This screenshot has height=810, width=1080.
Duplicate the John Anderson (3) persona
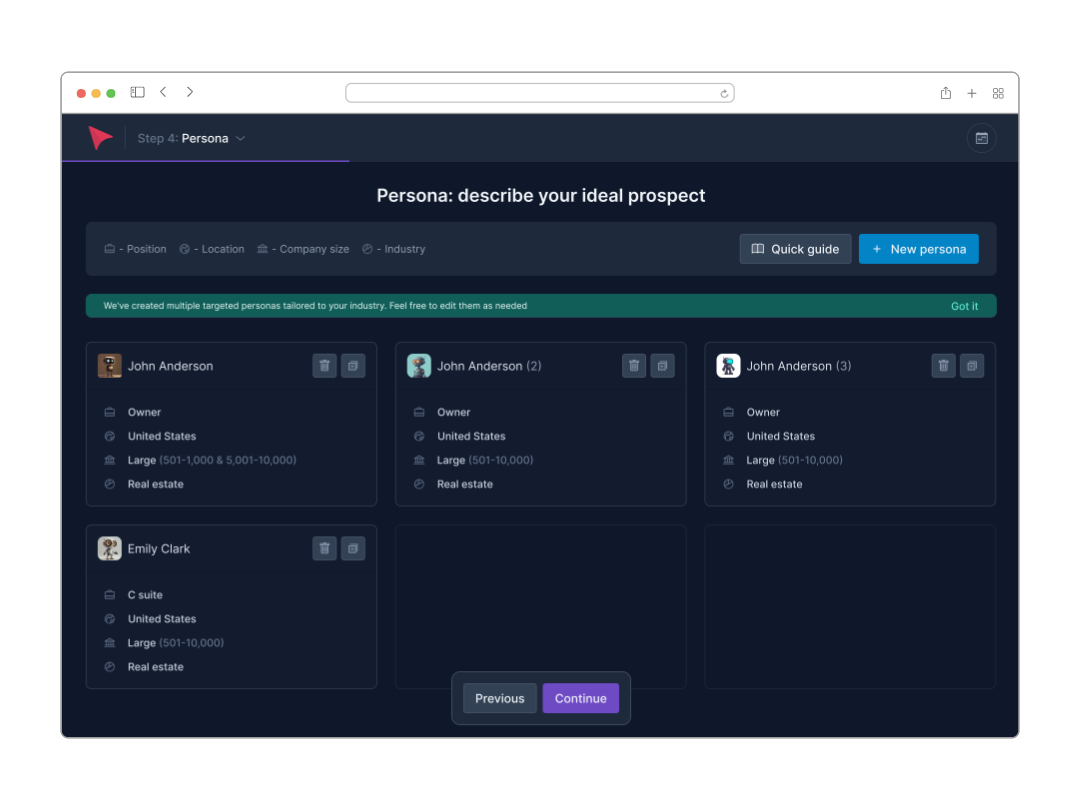click(971, 365)
